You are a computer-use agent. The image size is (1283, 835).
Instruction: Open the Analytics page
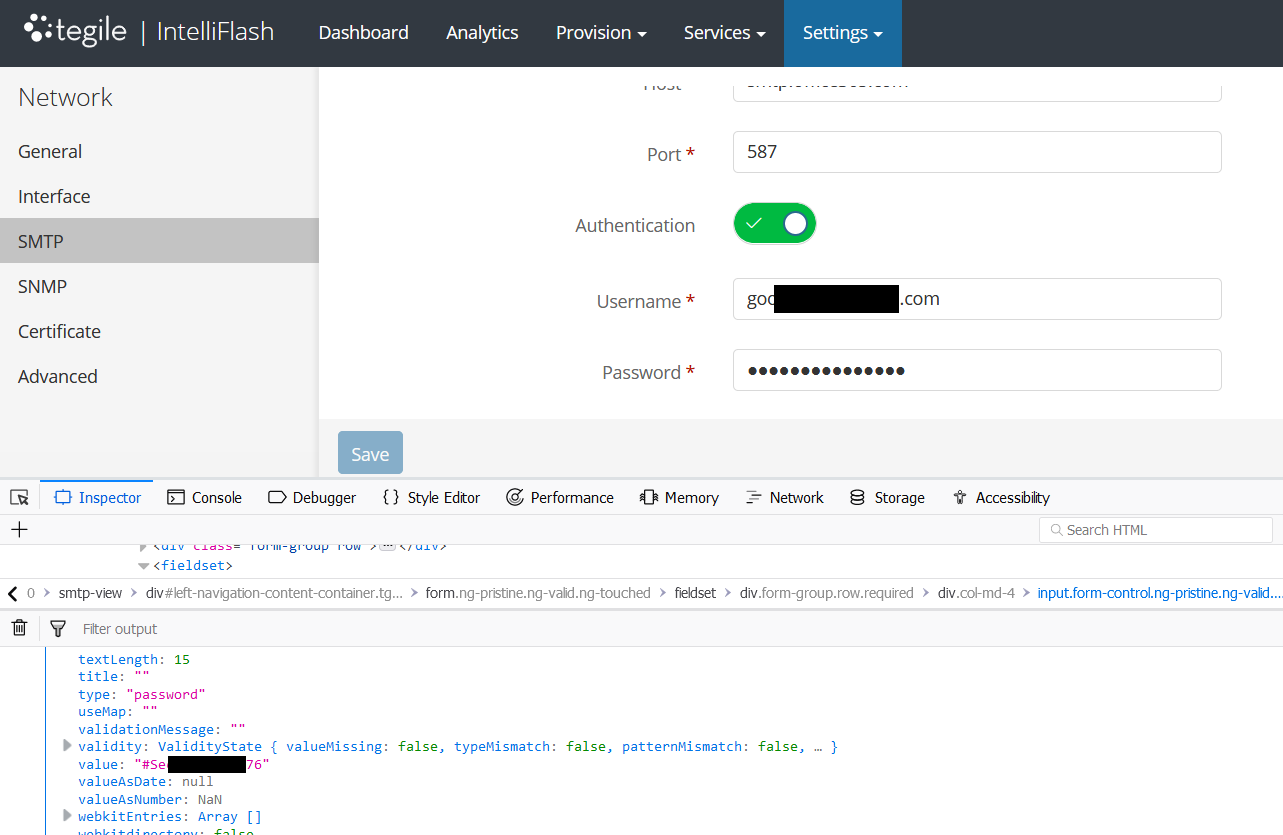482,33
